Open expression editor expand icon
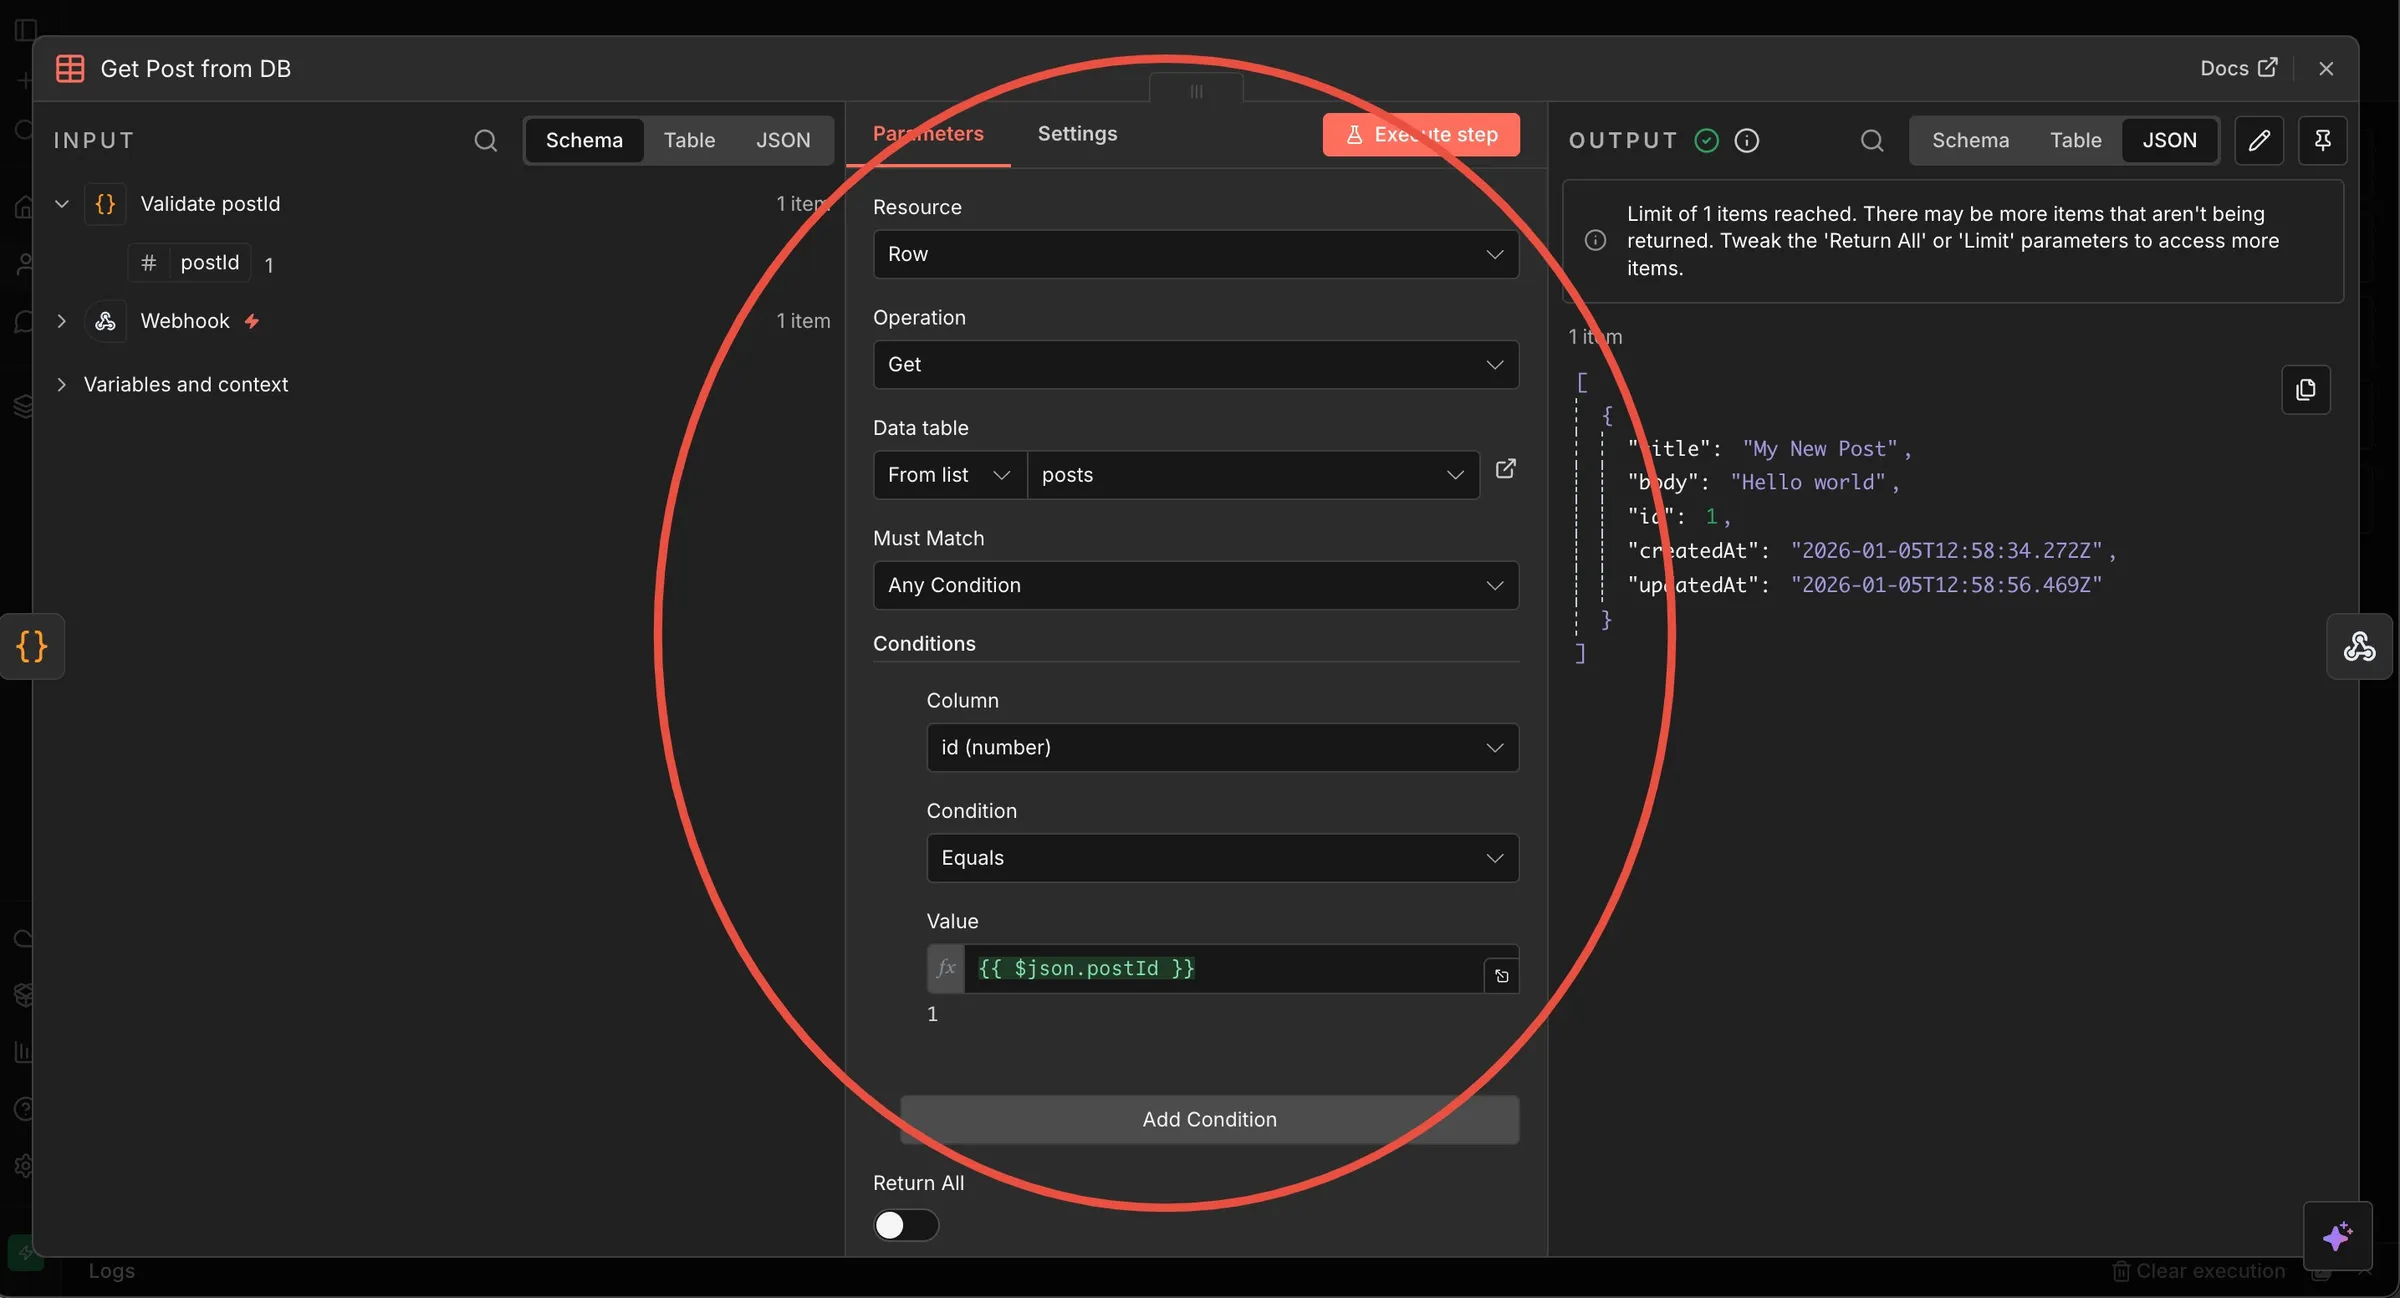 tap(1501, 976)
